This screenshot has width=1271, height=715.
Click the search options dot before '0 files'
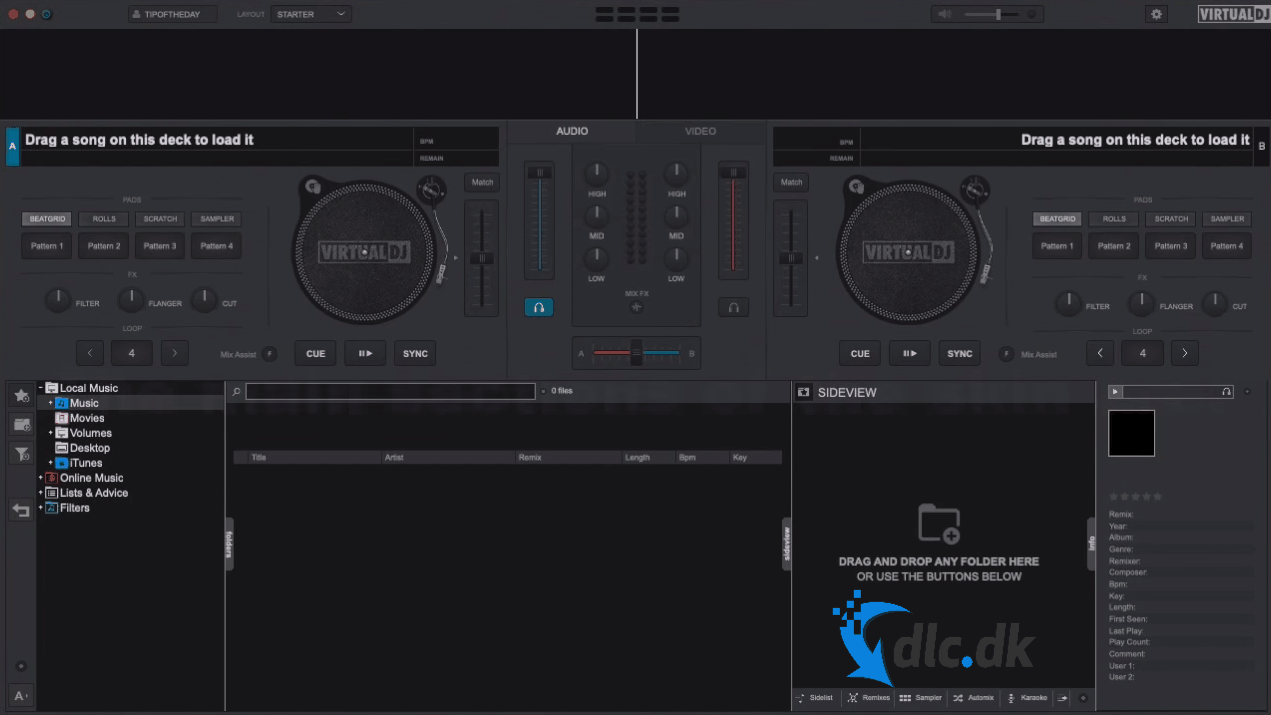click(x=543, y=391)
